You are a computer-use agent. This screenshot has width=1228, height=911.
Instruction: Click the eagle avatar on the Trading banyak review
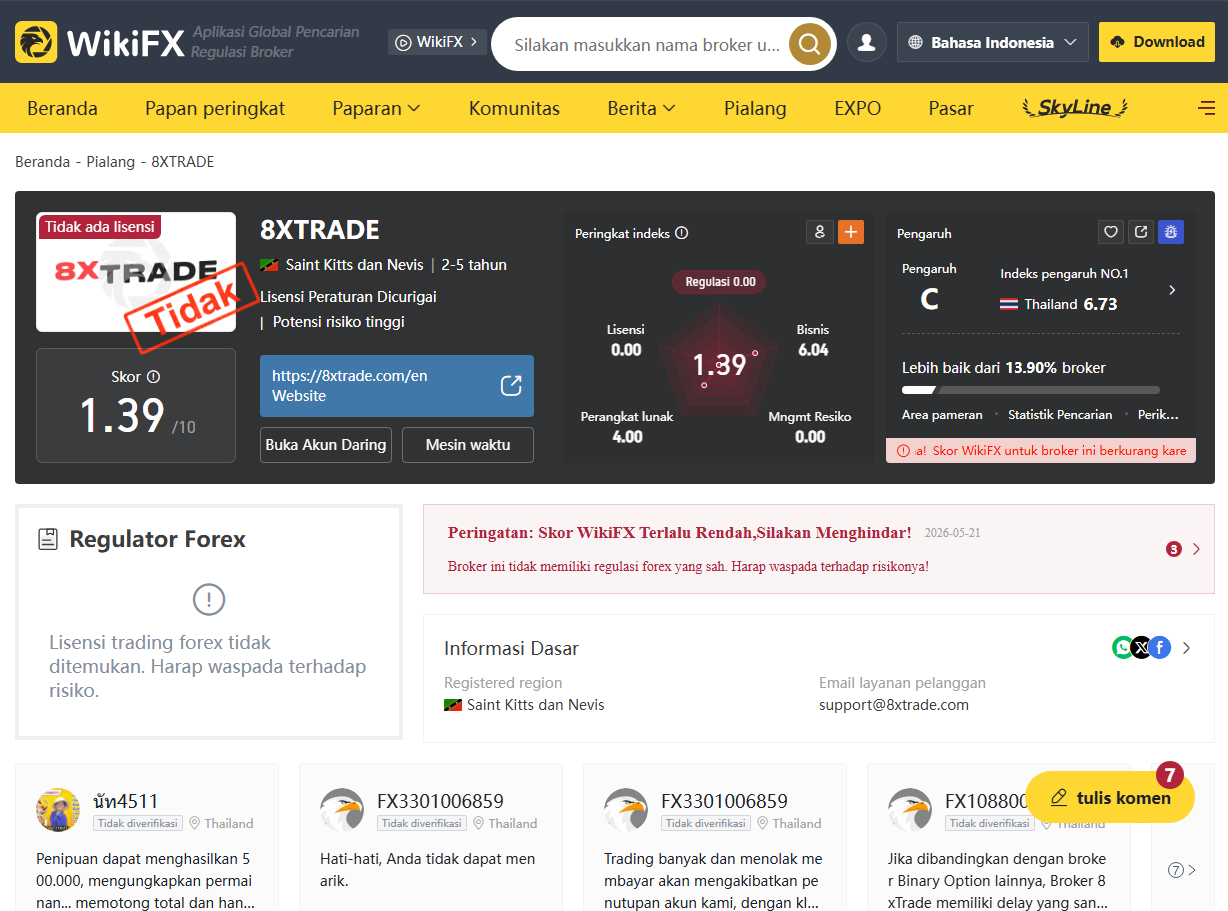click(x=626, y=809)
